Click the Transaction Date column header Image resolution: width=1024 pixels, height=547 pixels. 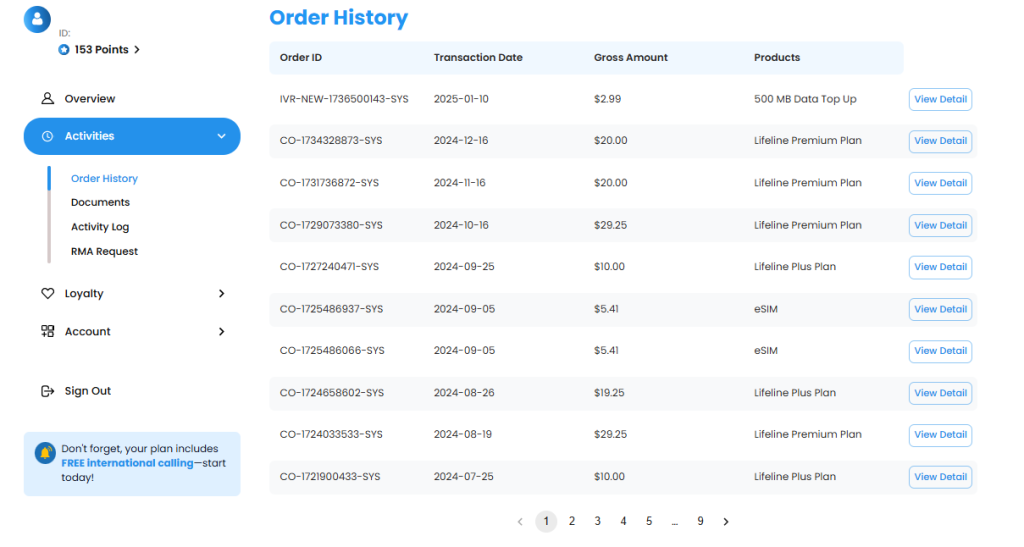click(478, 57)
